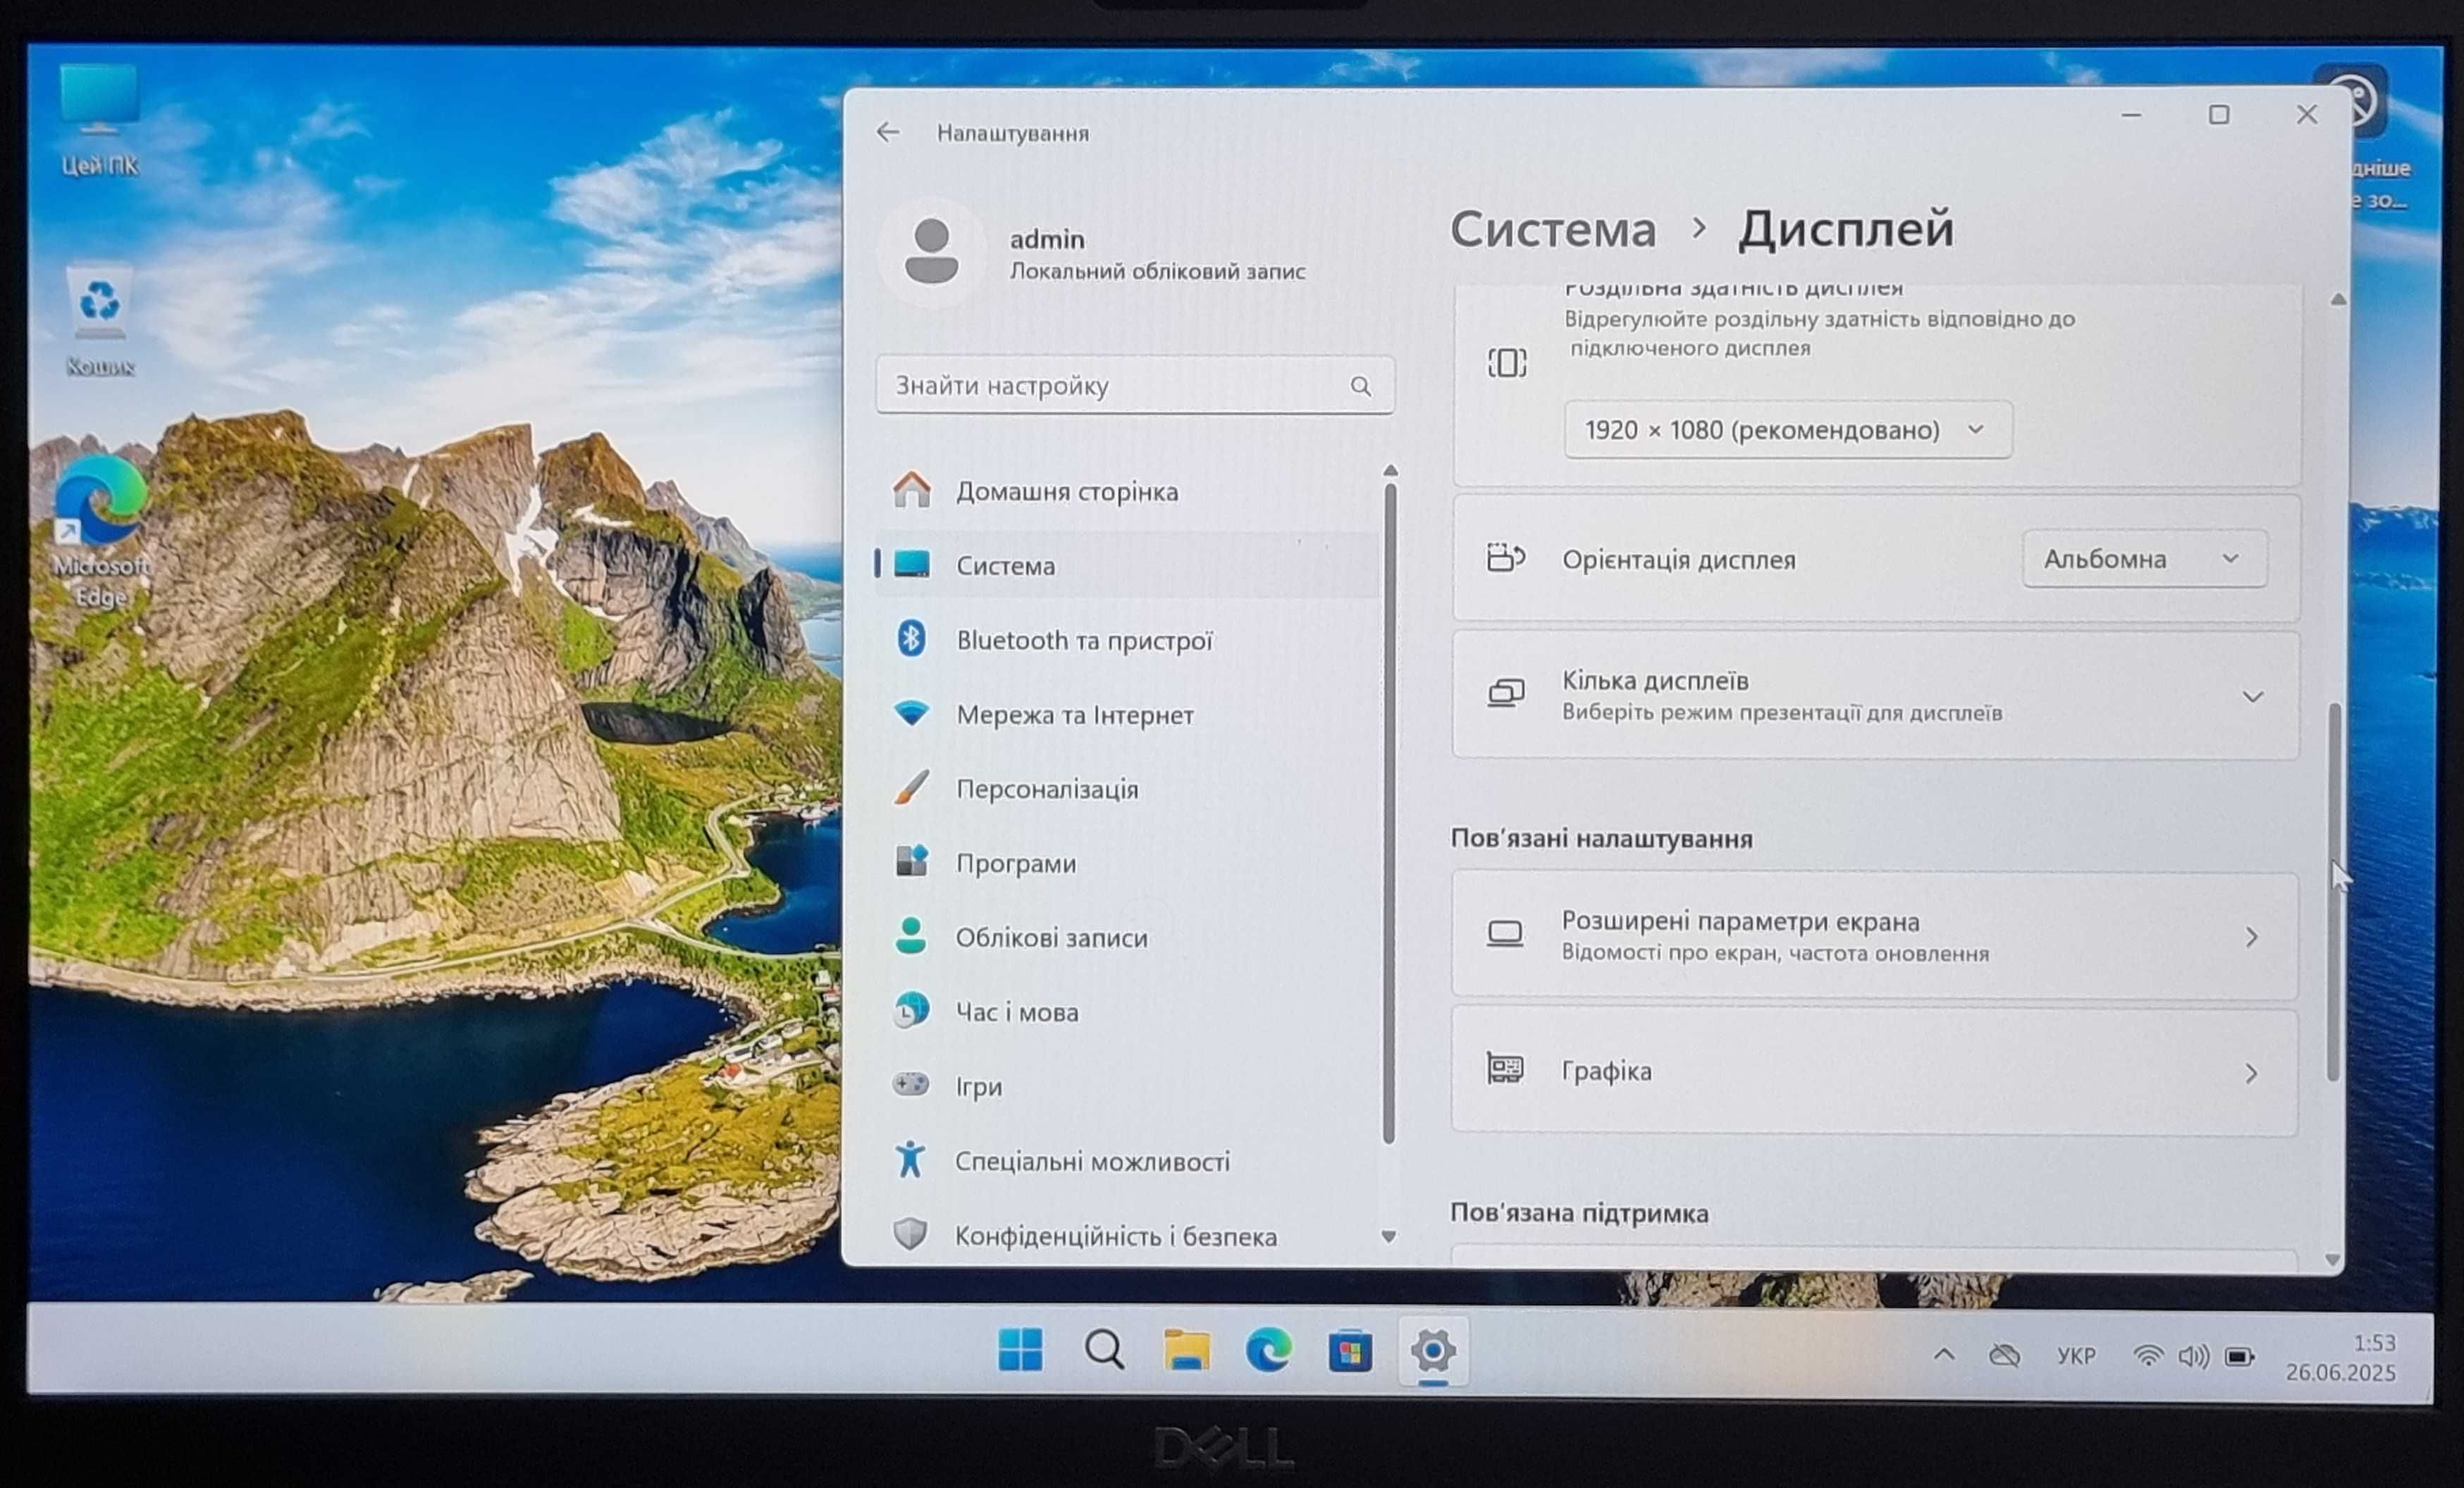
Task: Click the gaming controller icon
Action: tap(910, 1084)
